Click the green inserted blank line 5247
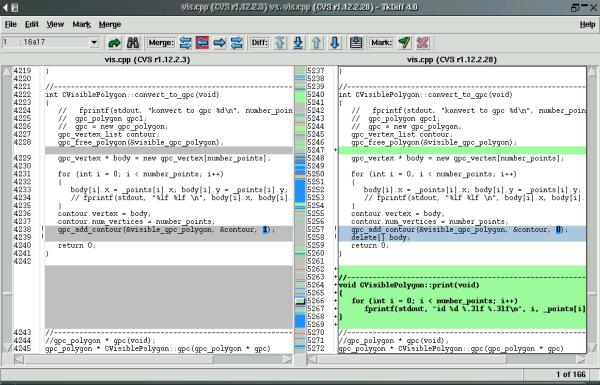This screenshot has width=600, height=385. (x=462, y=150)
